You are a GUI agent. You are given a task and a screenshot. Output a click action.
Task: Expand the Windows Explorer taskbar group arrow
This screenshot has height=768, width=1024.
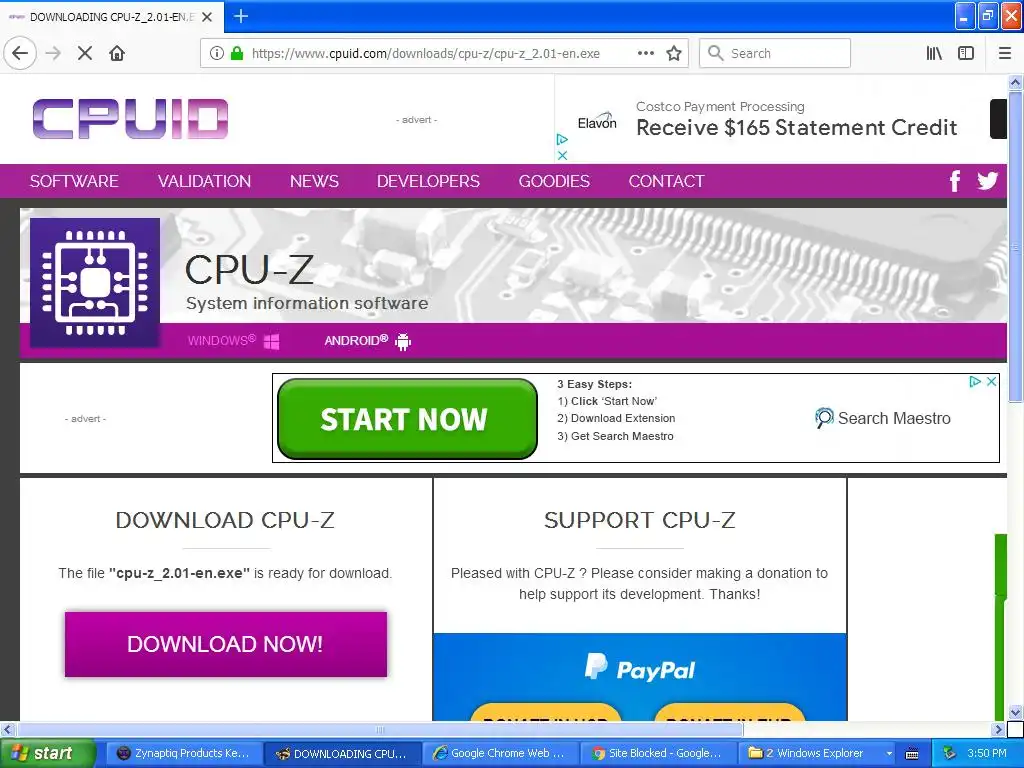click(889, 754)
